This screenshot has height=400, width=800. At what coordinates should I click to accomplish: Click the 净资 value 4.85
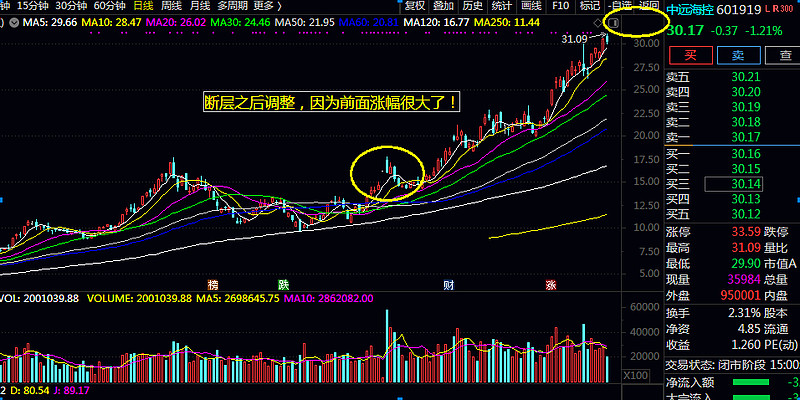point(749,329)
